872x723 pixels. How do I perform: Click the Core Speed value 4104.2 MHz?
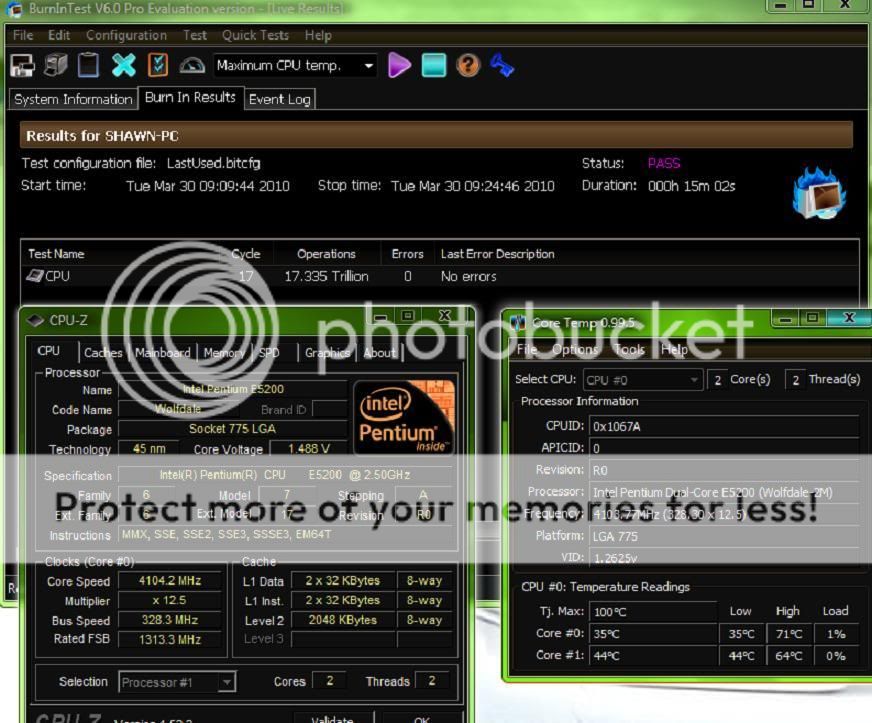click(x=170, y=581)
